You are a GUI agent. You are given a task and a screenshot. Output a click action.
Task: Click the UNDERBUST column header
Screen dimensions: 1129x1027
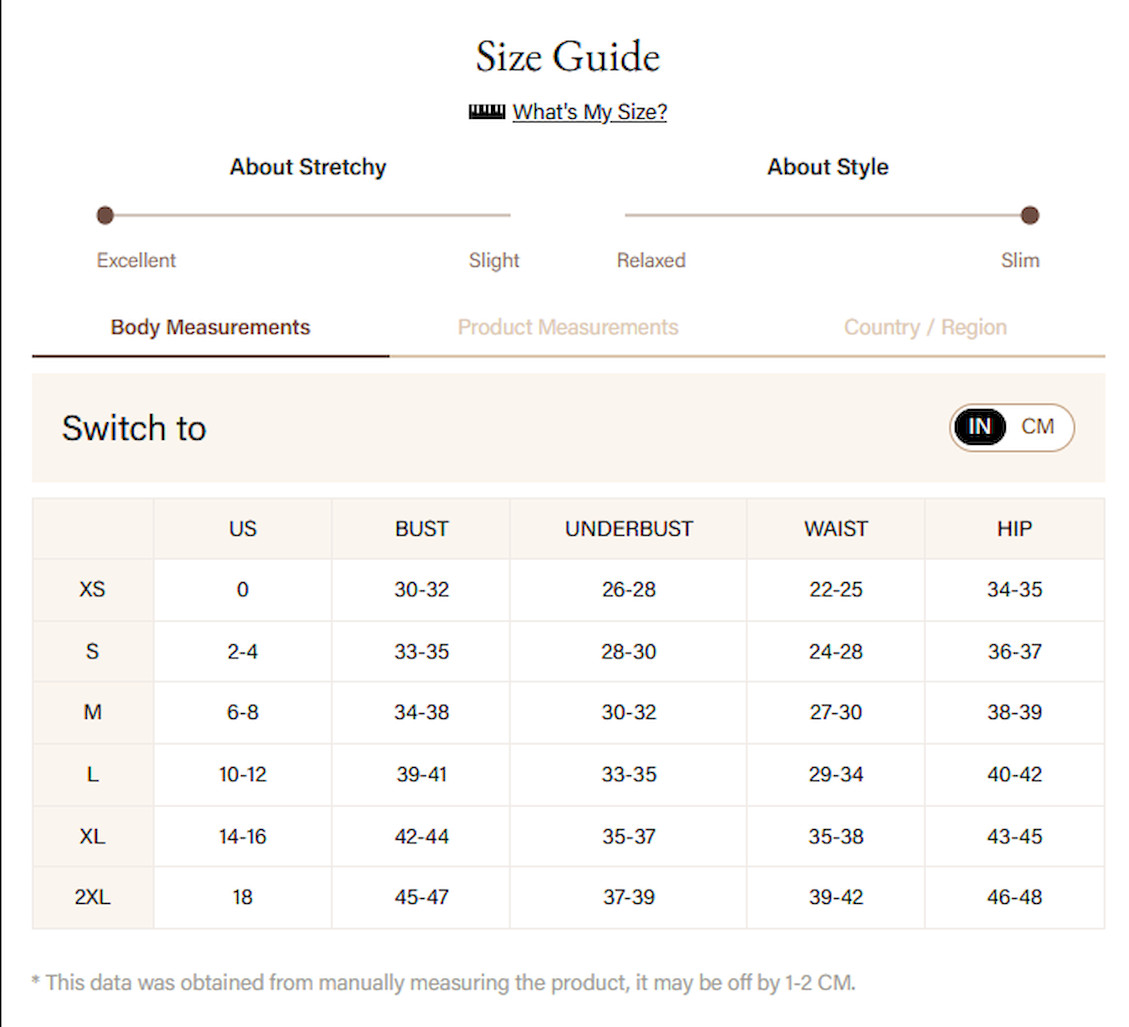click(629, 529)
